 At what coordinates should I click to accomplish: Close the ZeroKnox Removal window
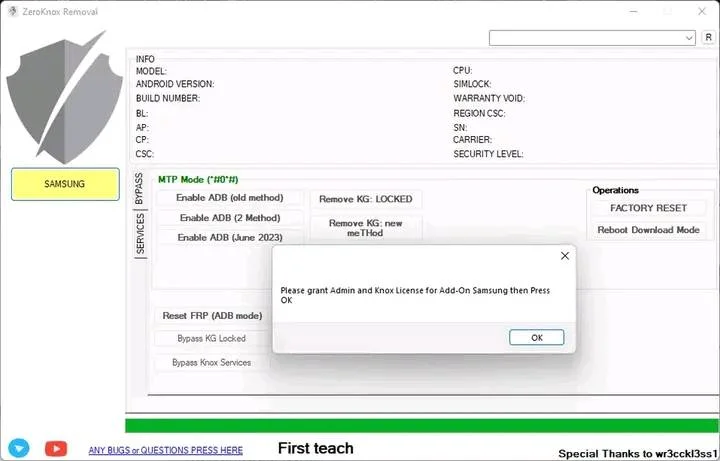tap(702, 11)
